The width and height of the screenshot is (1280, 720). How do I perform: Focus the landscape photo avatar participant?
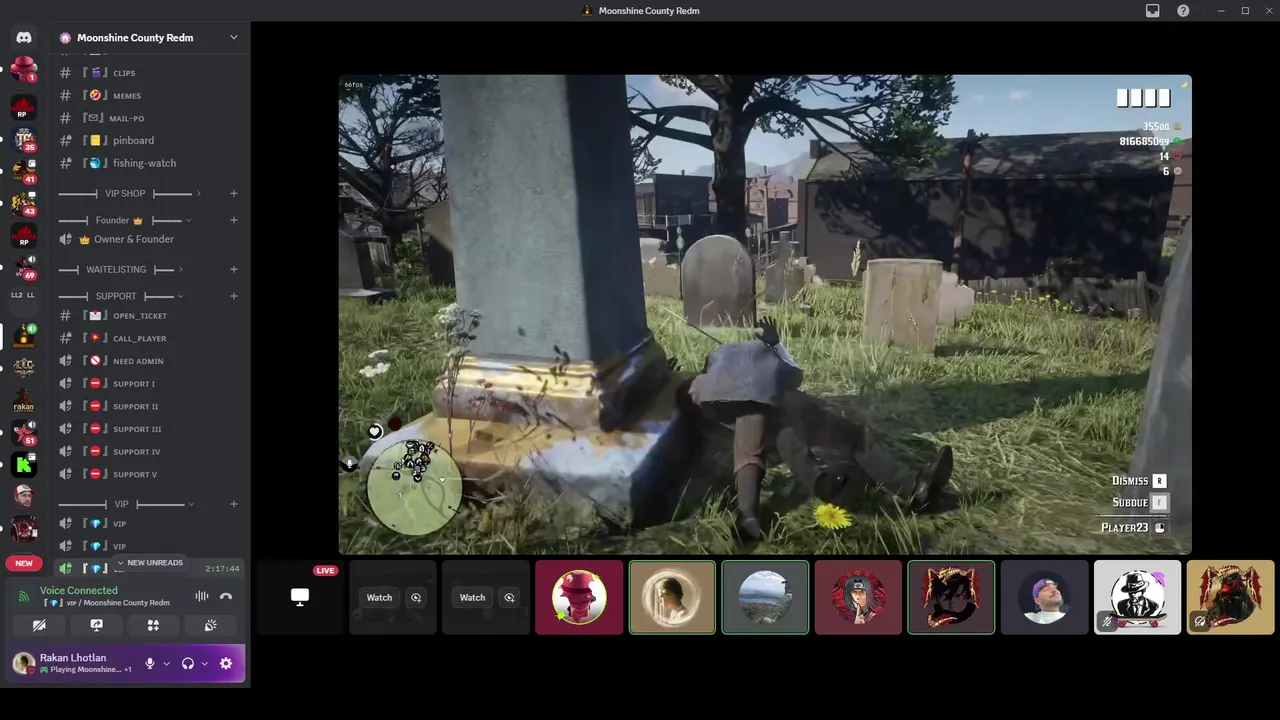coord(765,597)
